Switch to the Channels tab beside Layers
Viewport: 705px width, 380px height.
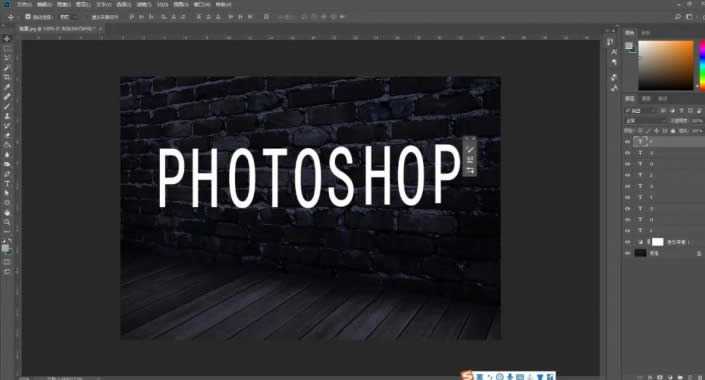646,98
